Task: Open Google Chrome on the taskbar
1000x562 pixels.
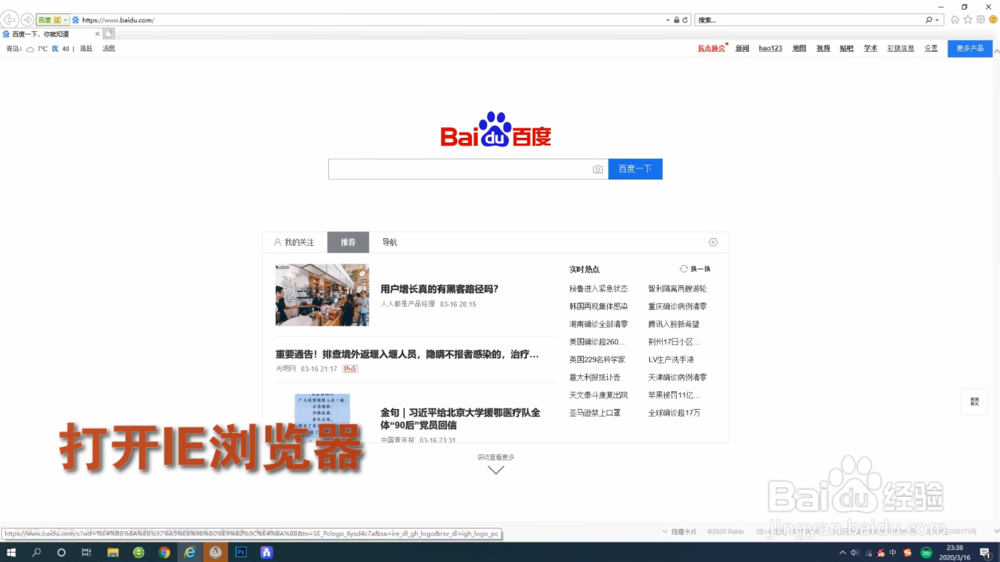Action: (x=165, y=552)
